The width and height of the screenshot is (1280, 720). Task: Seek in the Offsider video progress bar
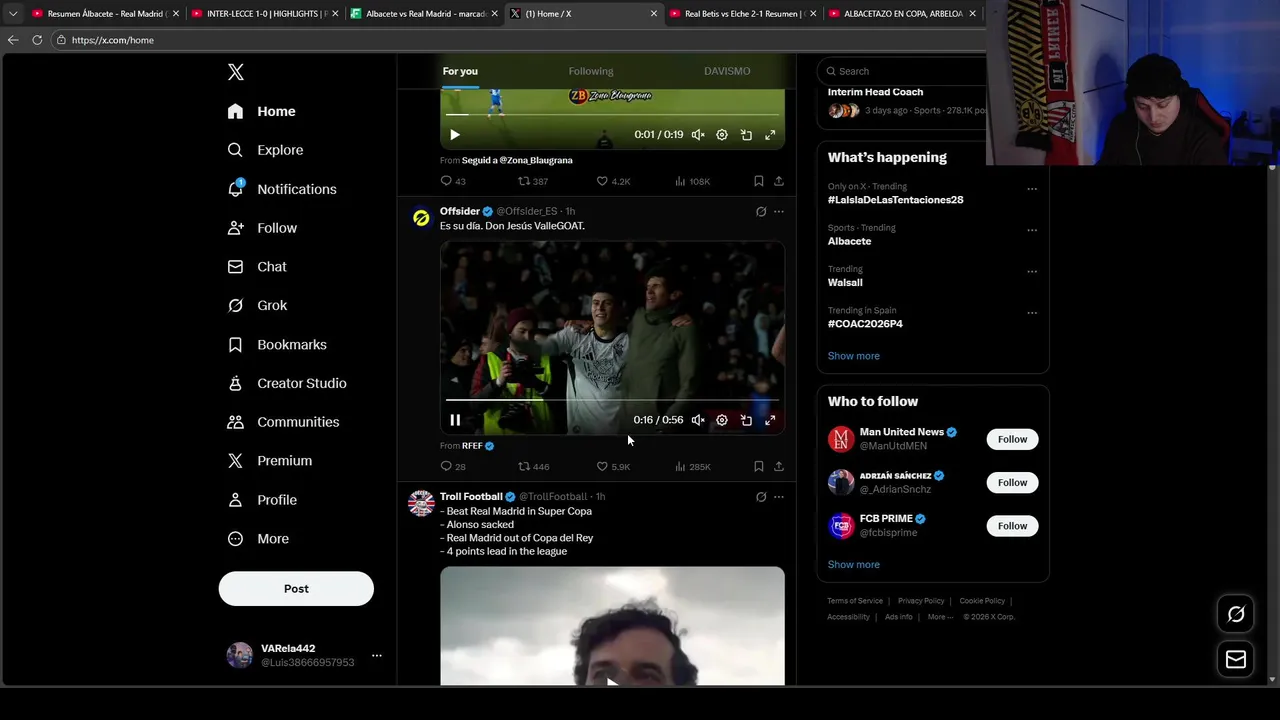612,400
